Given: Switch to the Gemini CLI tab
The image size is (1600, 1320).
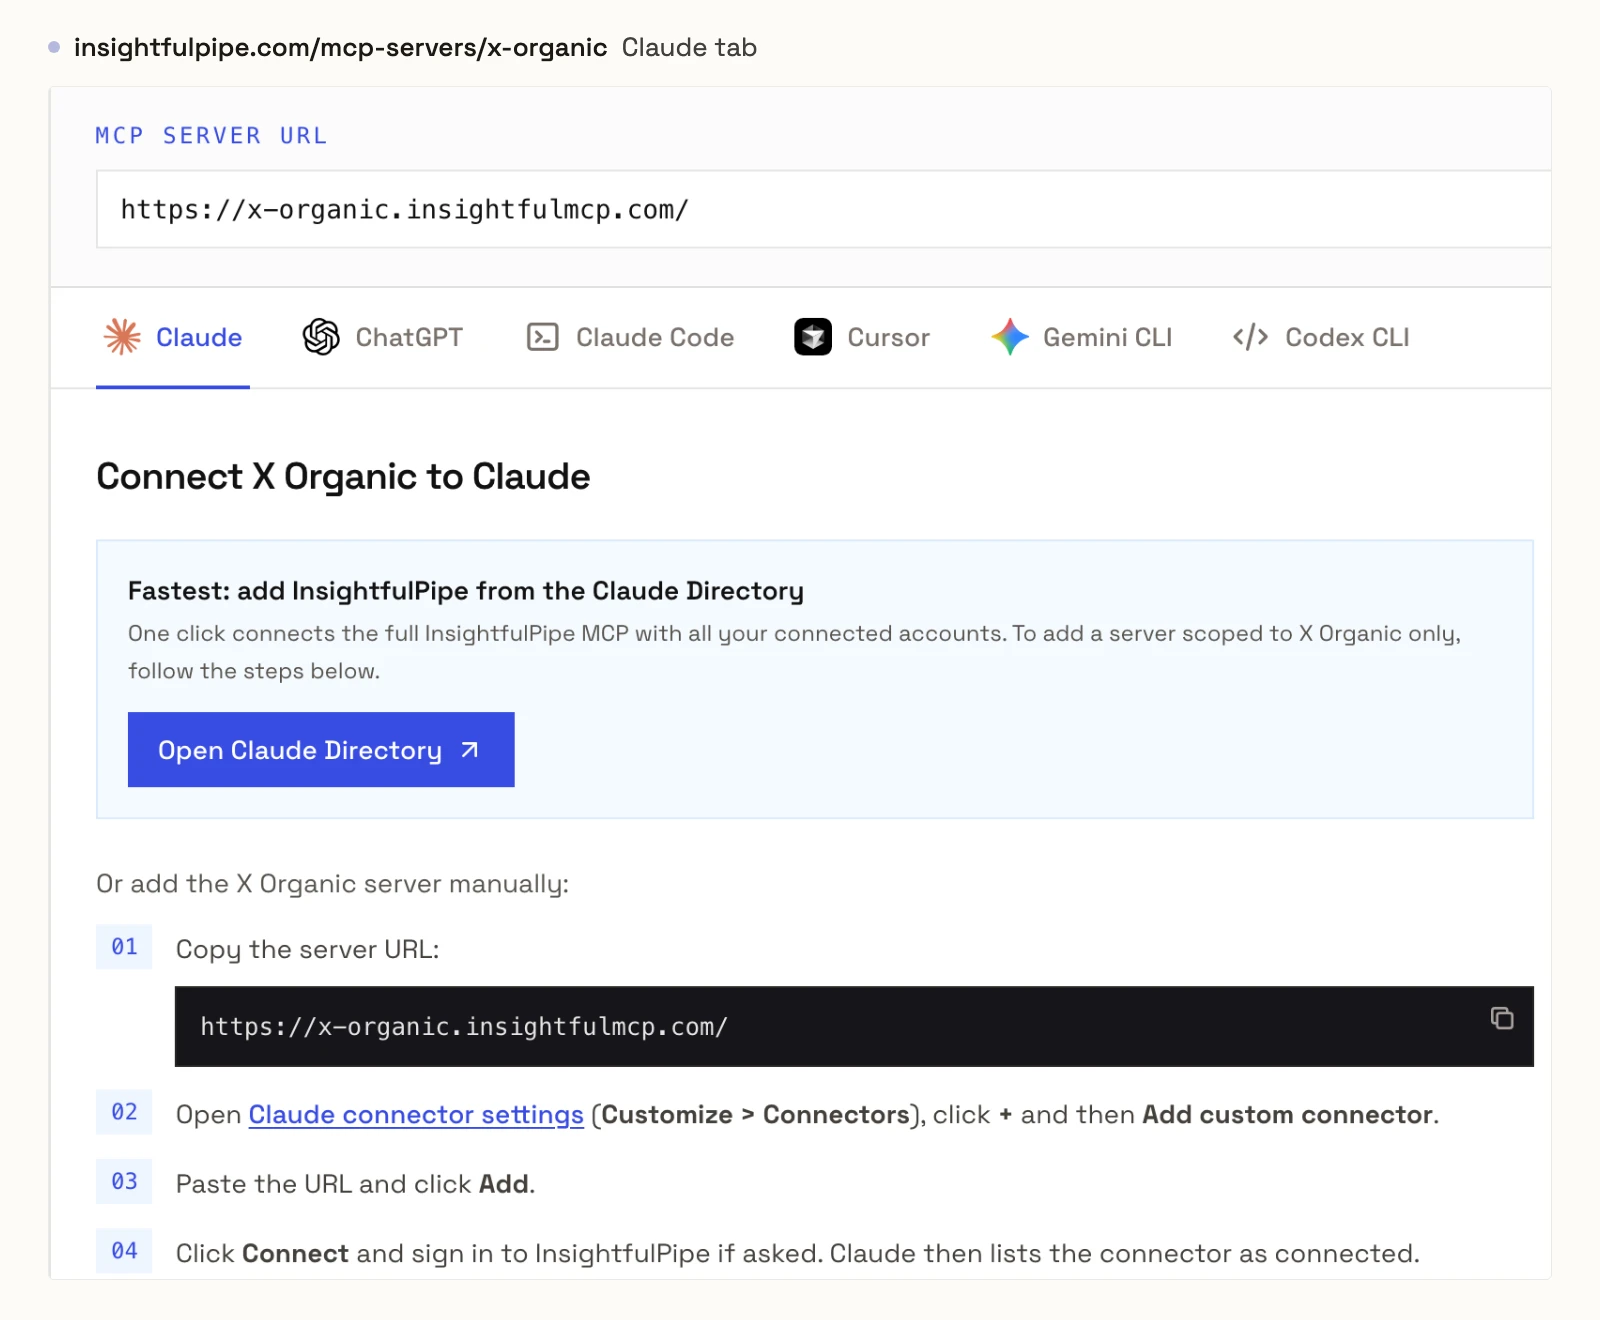Looking at the screenshot, I should [x=1081, y=337].
